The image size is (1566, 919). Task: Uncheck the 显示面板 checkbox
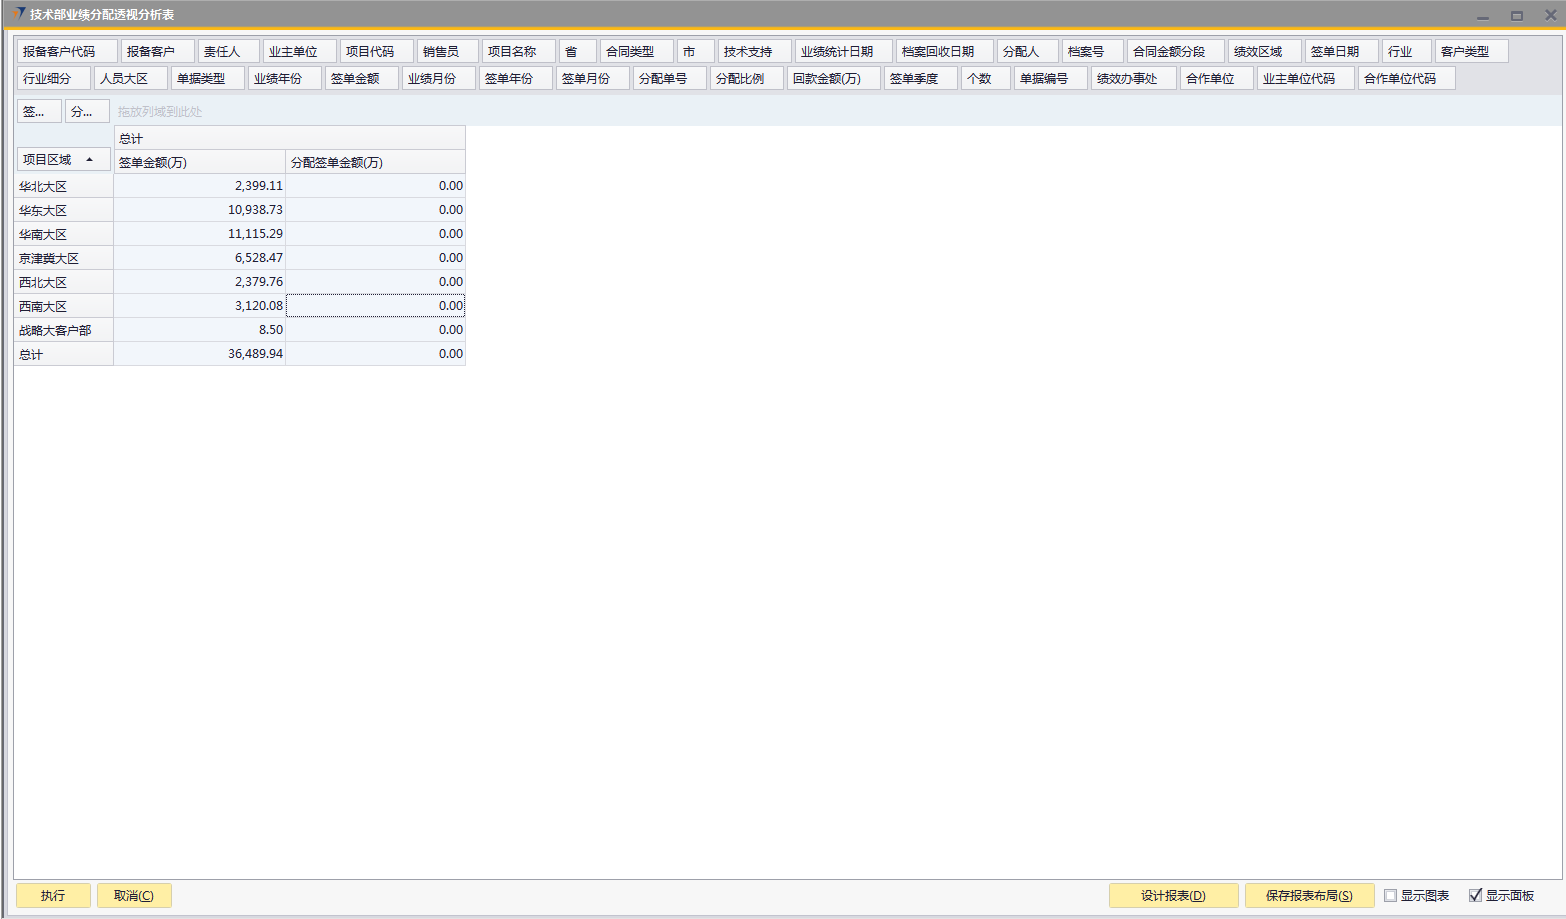pyautogui.click(x=1475, y=895)
